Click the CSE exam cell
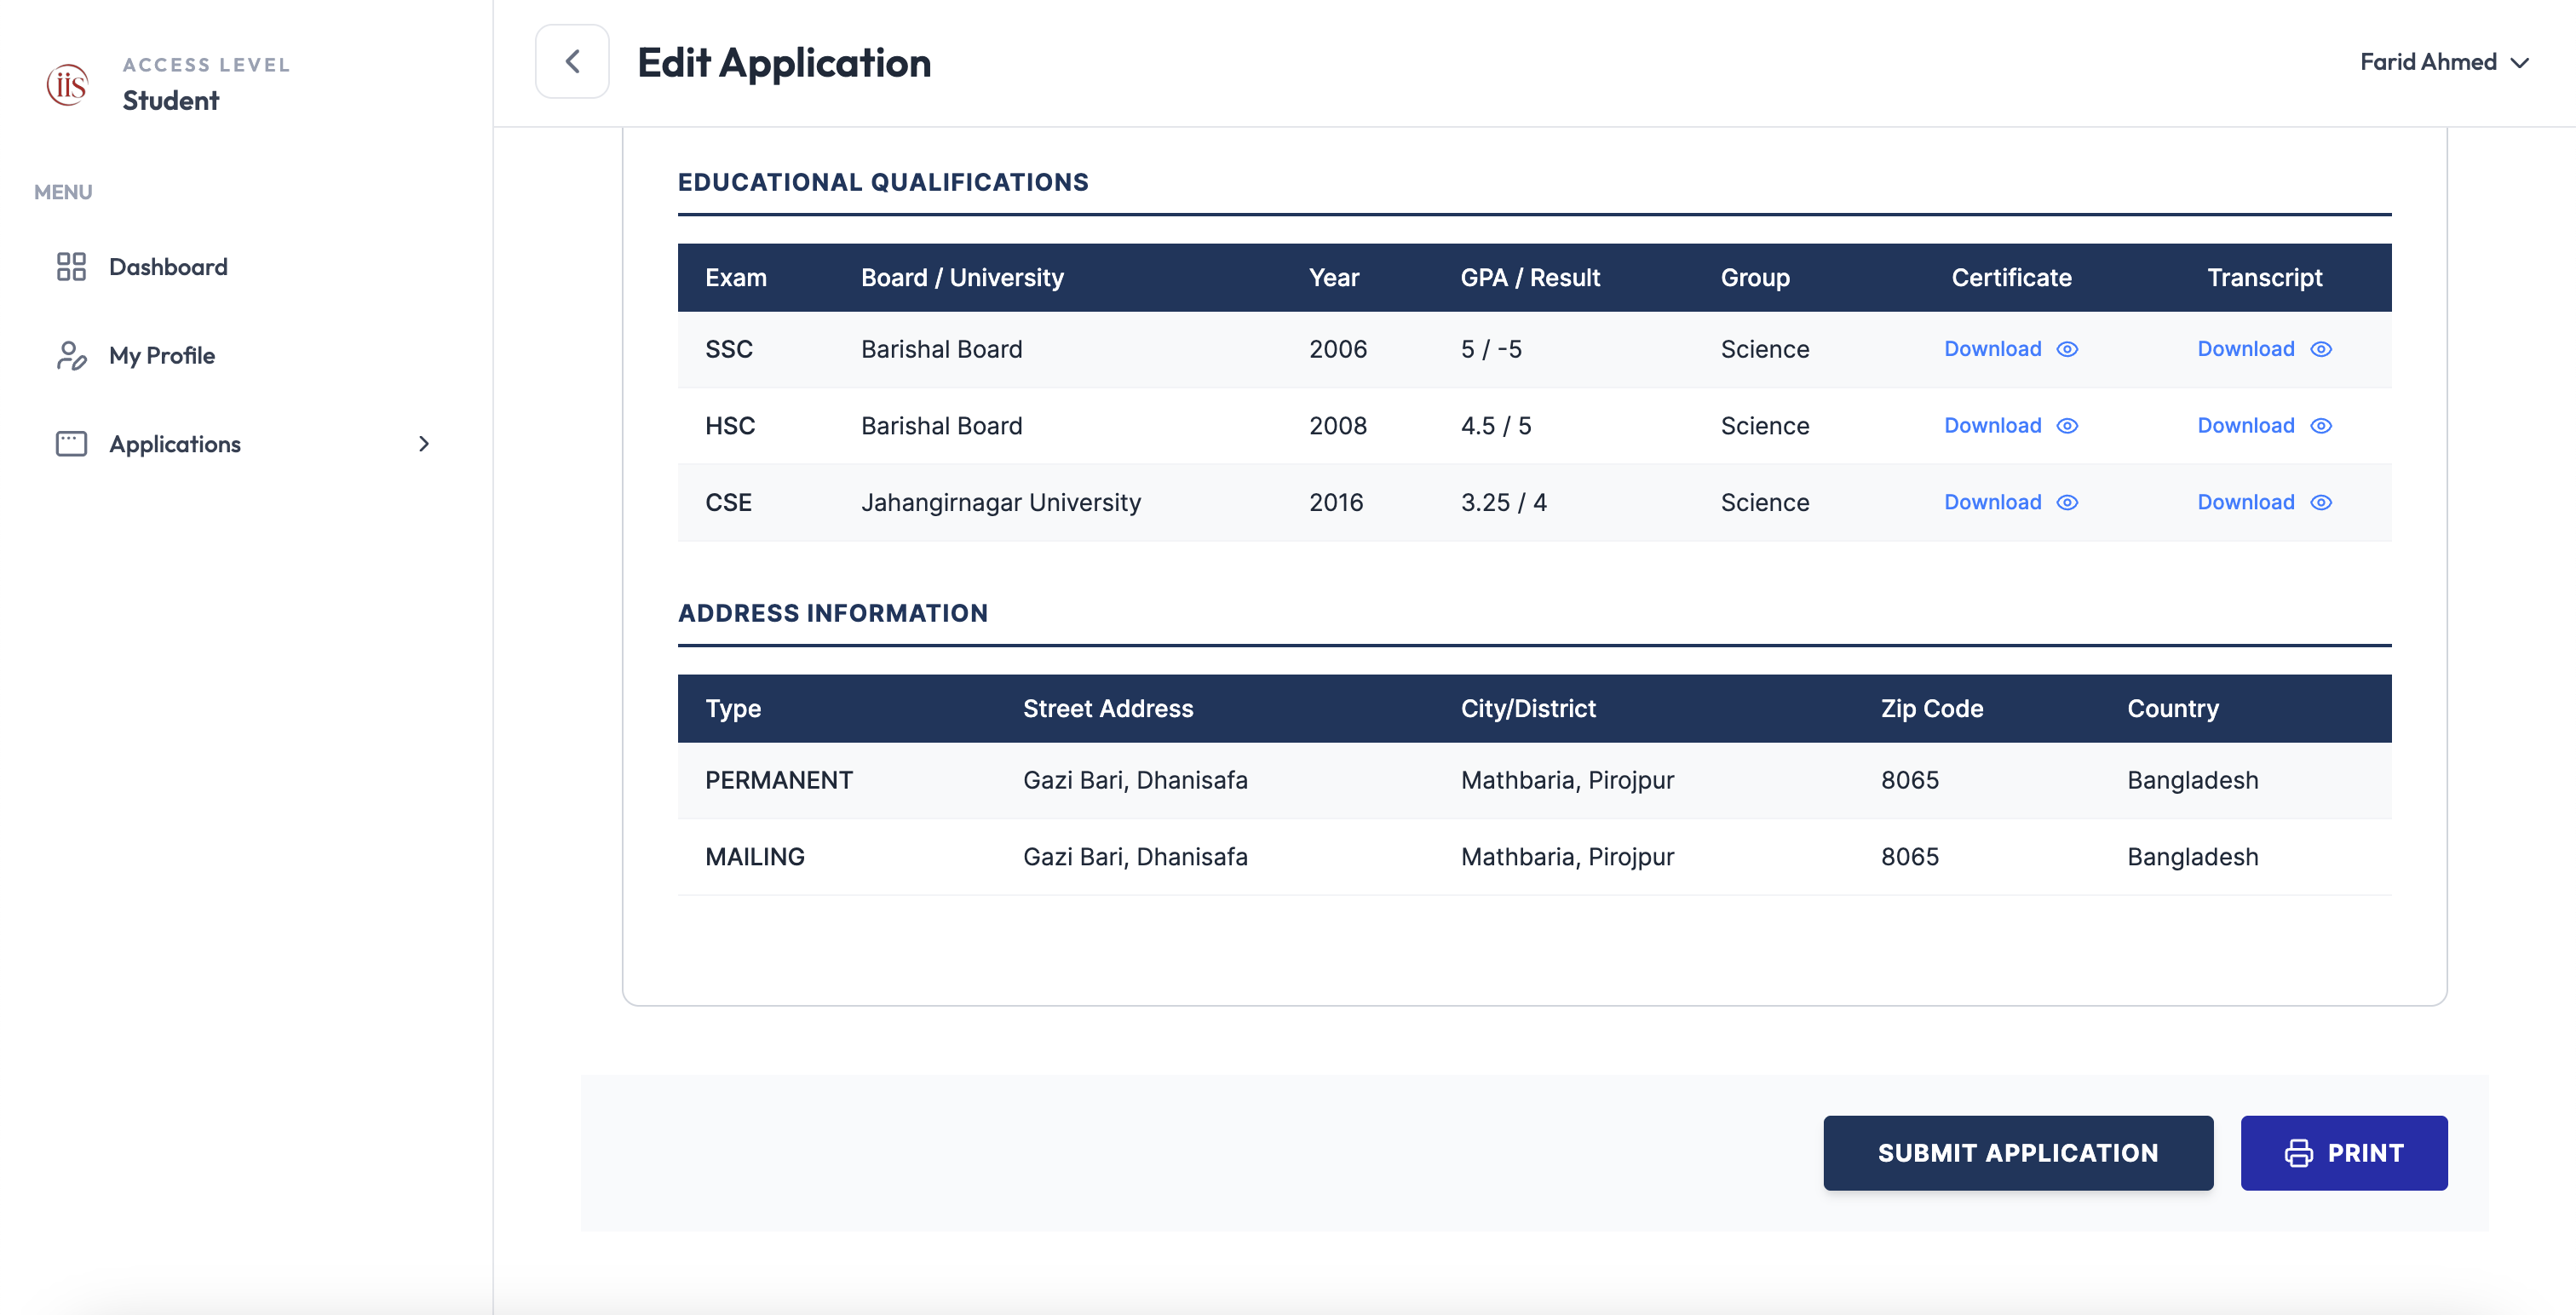 [728, 502]
